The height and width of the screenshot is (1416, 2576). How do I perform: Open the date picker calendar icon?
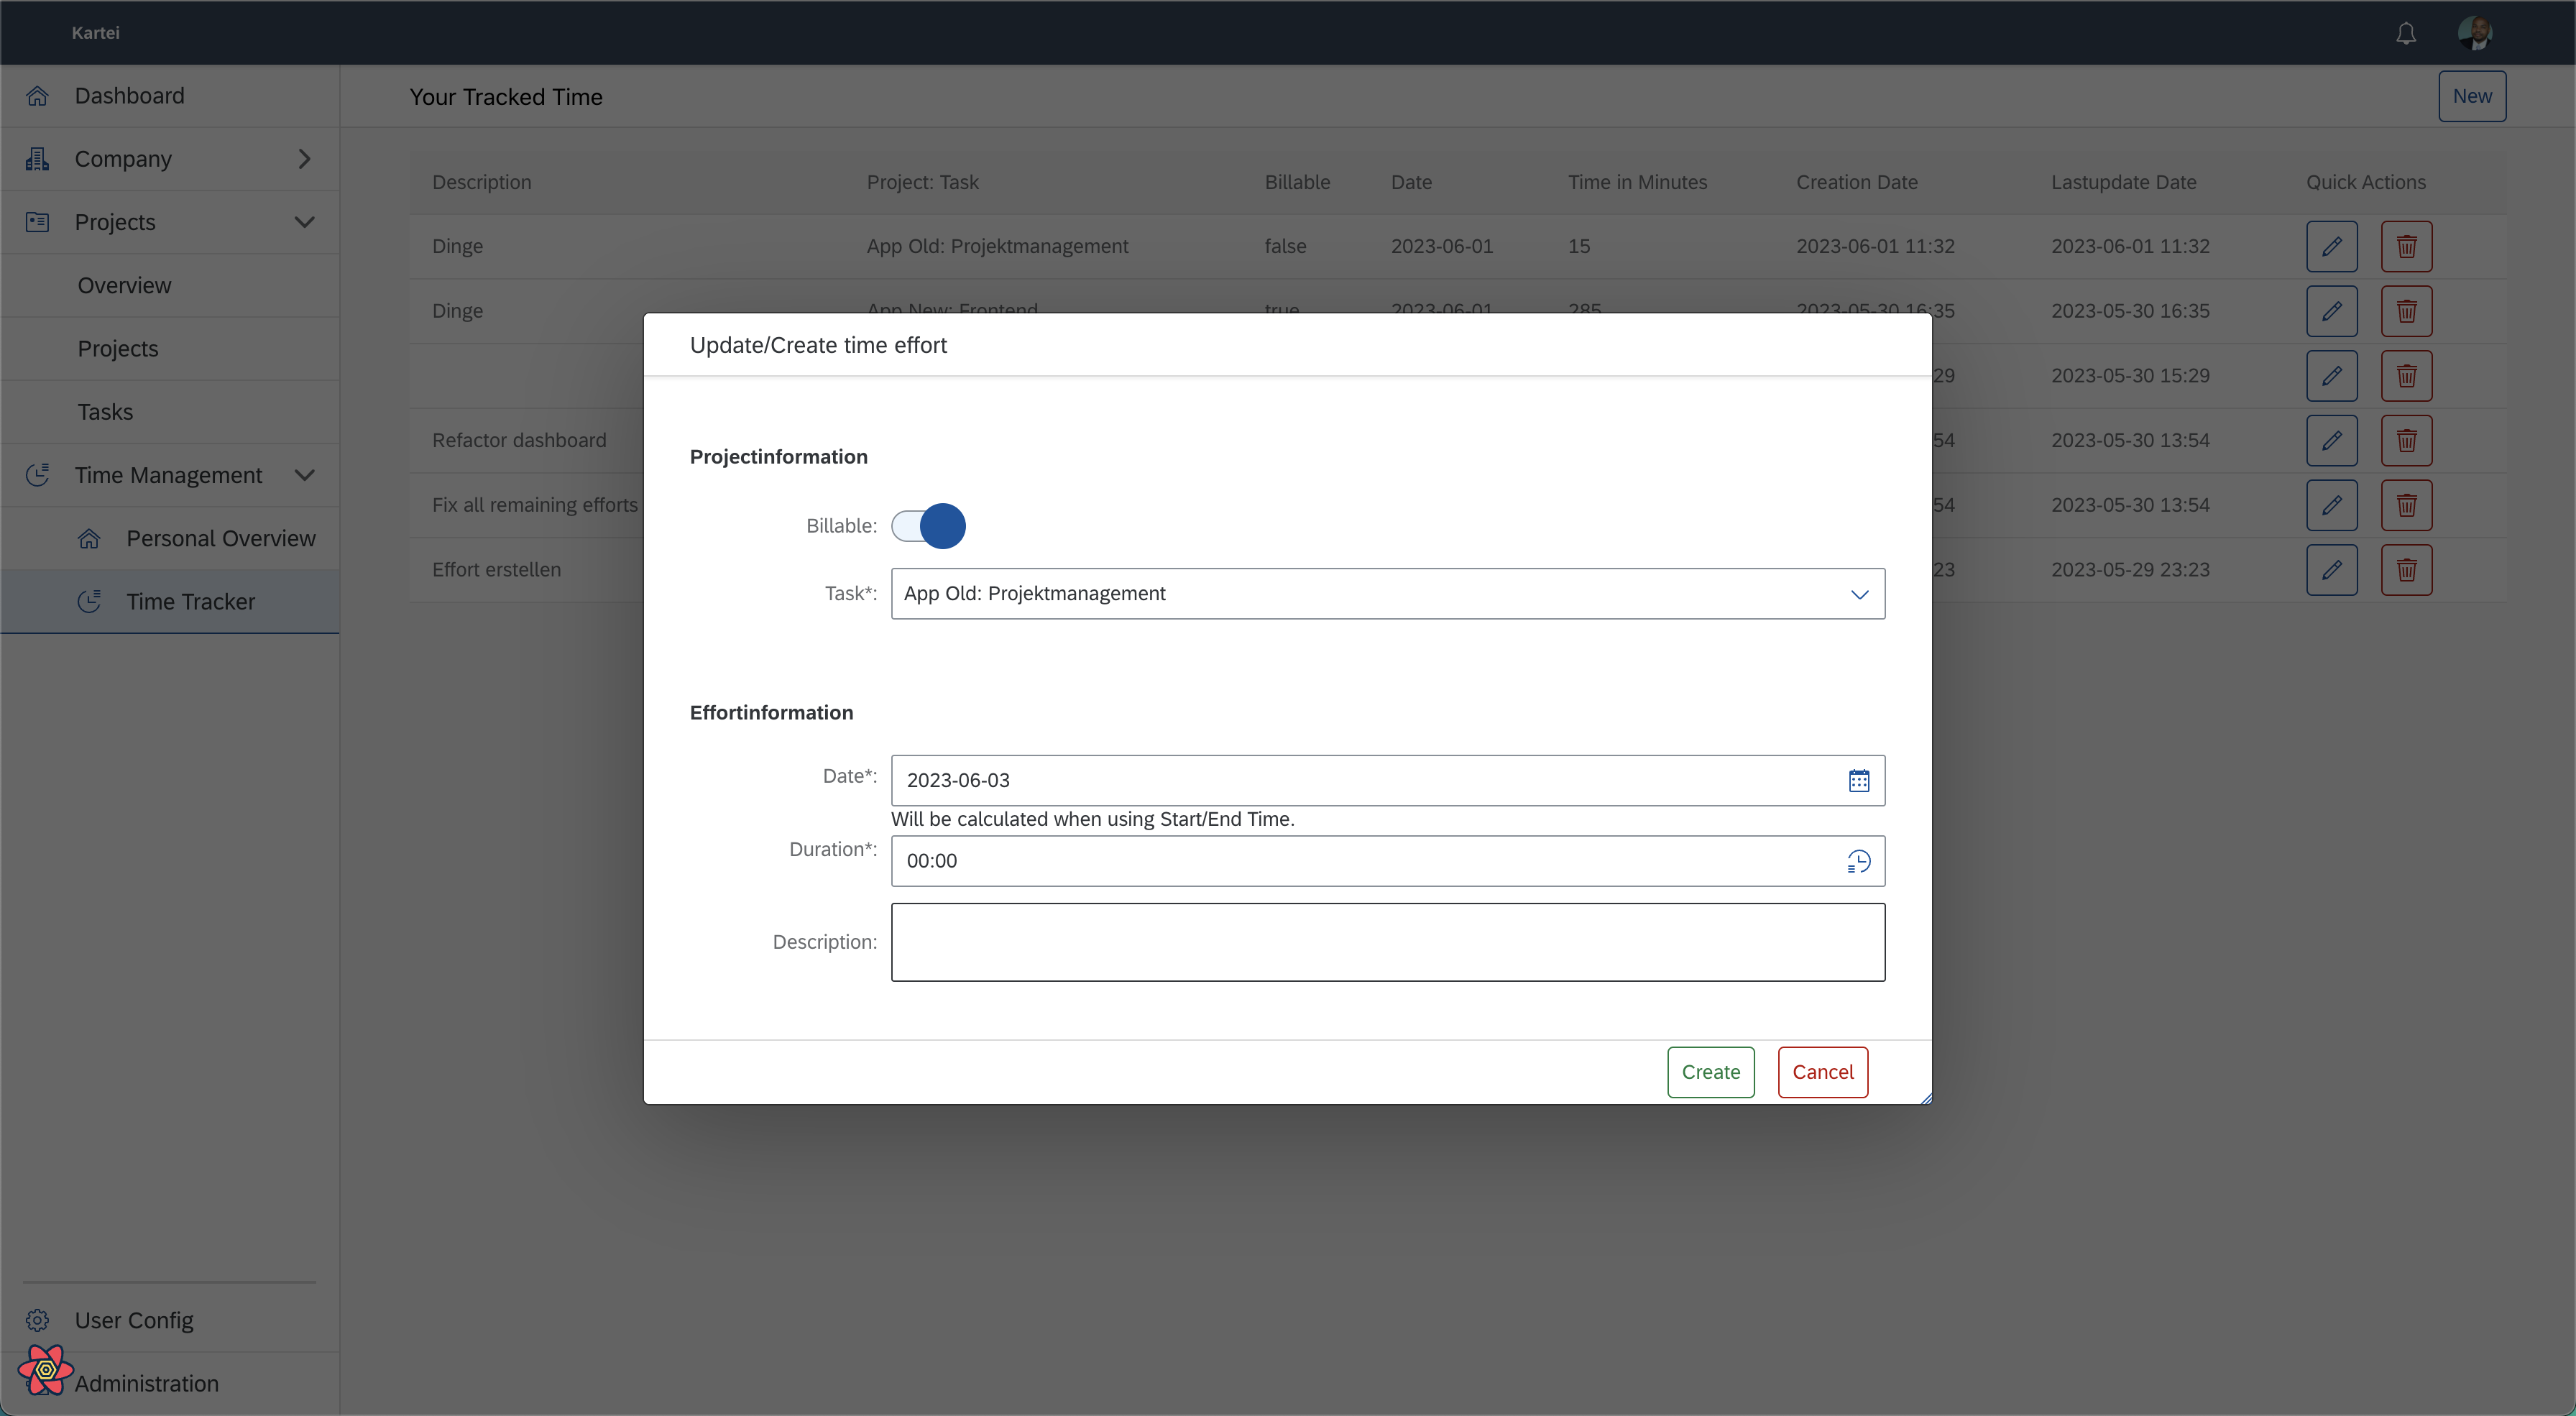coord(1858,780)
